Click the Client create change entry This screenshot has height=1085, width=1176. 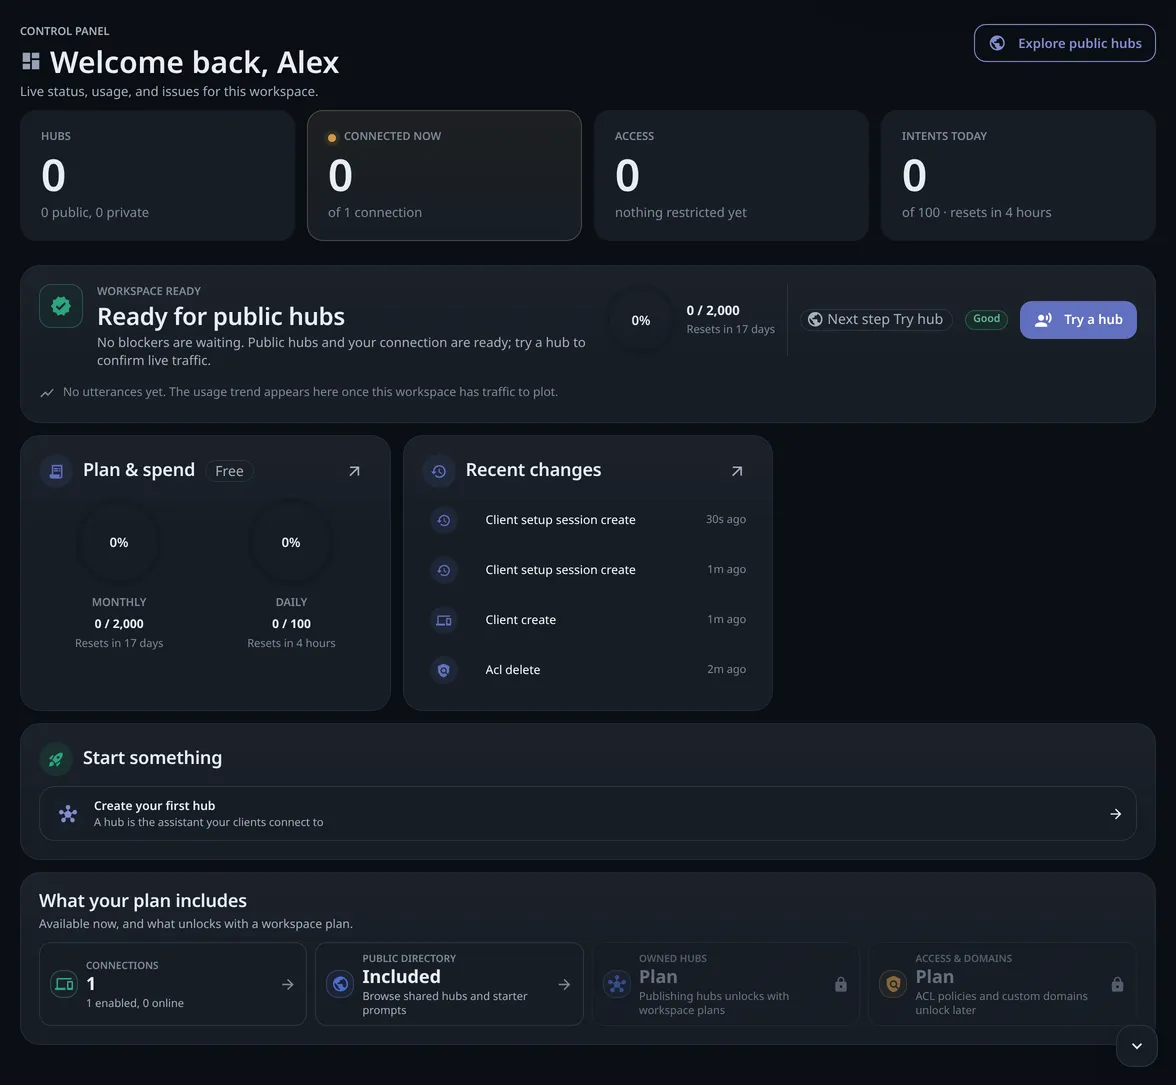[589, 620]
